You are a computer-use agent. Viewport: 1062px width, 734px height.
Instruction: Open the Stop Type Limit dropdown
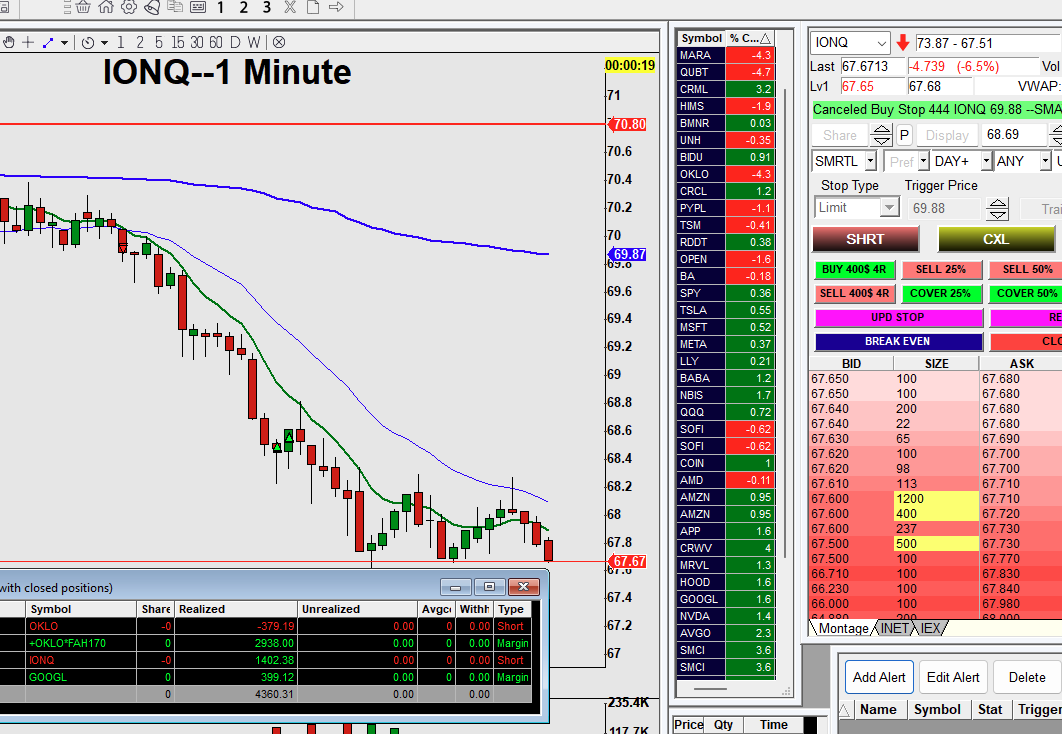click(x=889, y=207)
